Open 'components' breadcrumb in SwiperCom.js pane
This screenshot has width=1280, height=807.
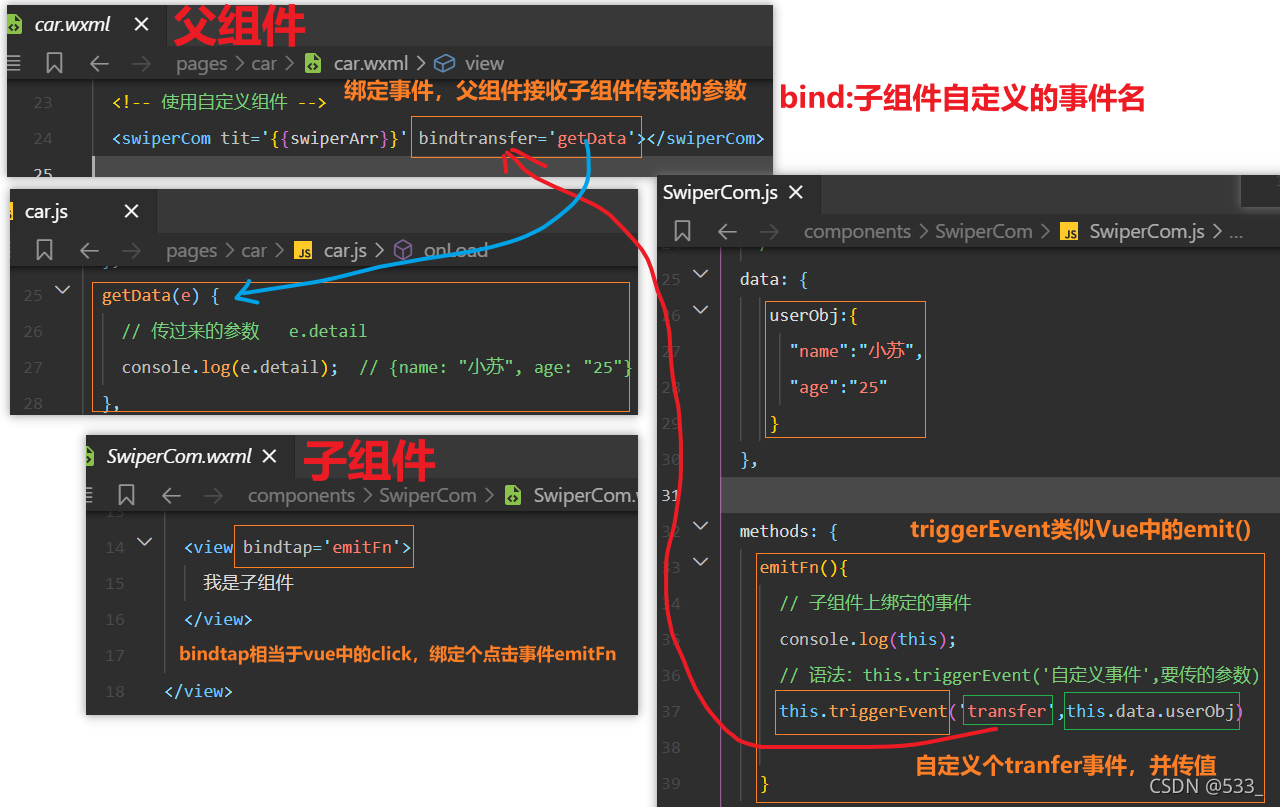(x=857, y=231)
